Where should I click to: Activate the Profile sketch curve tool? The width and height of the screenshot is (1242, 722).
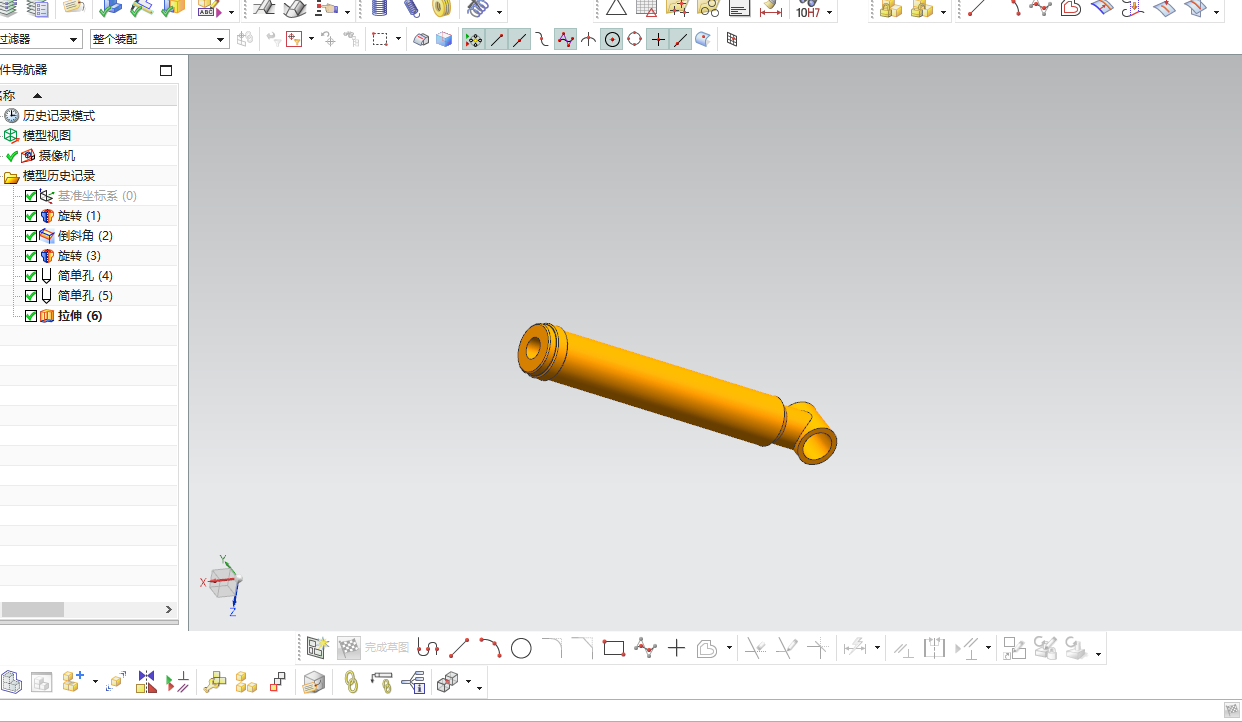tap(428, 648)
